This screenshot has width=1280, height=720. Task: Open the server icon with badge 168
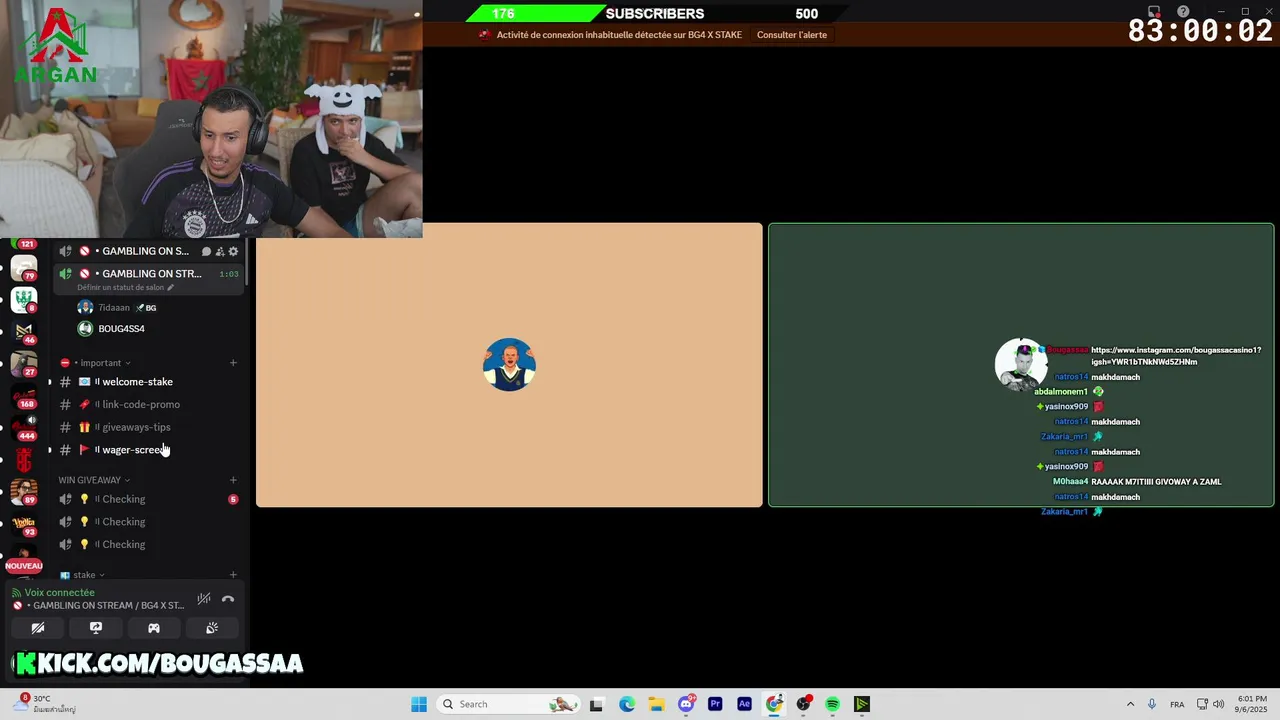24,395
